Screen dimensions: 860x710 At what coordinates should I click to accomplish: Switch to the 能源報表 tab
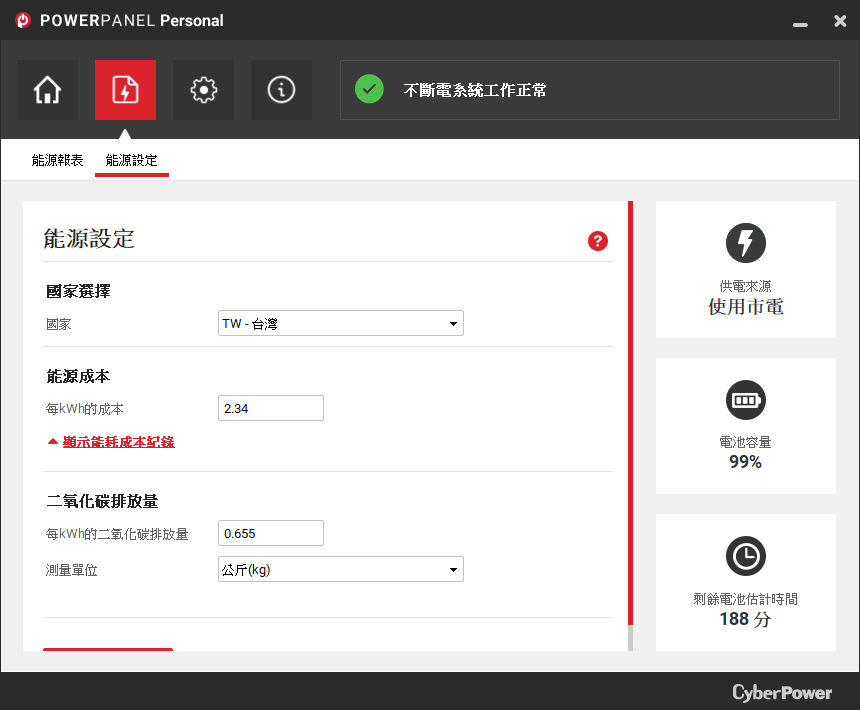point(57,160)
